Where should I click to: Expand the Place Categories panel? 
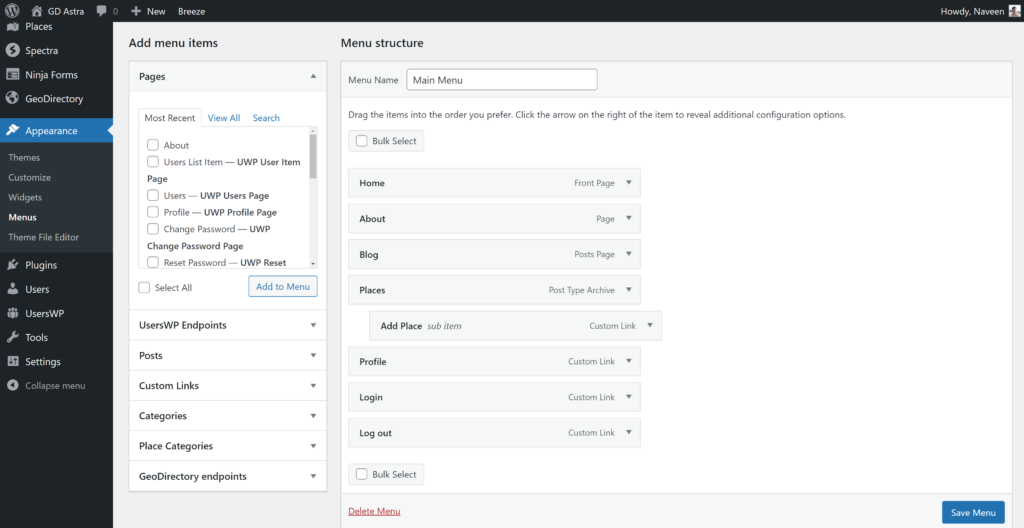[x=313, y=446]
